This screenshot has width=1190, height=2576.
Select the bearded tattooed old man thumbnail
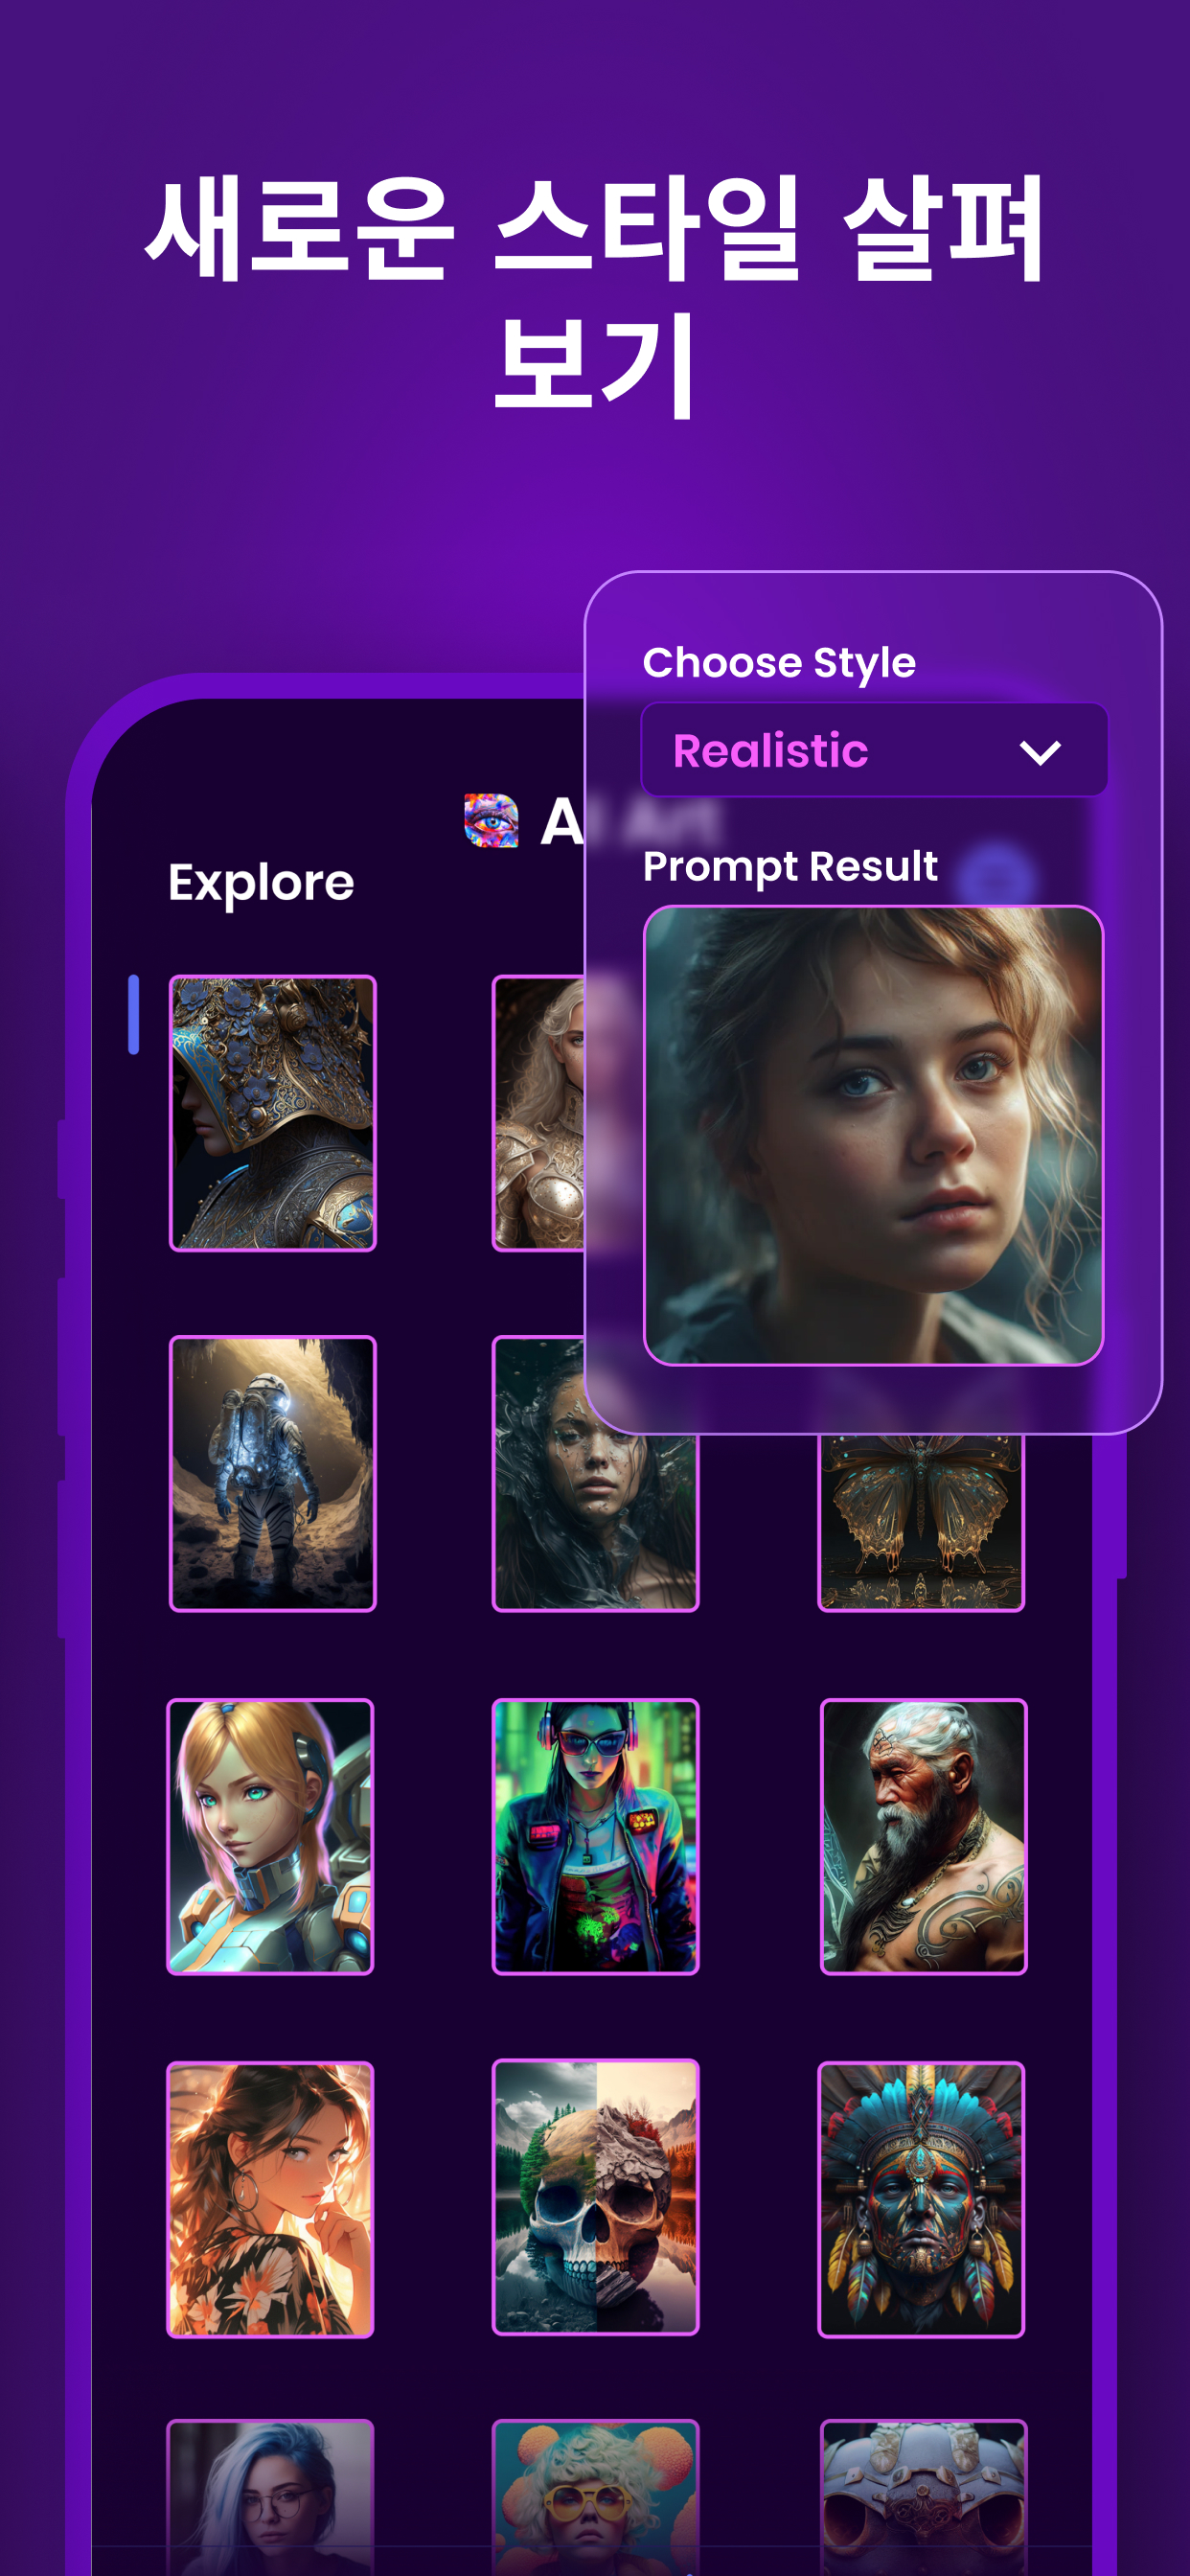point(923,1836)
